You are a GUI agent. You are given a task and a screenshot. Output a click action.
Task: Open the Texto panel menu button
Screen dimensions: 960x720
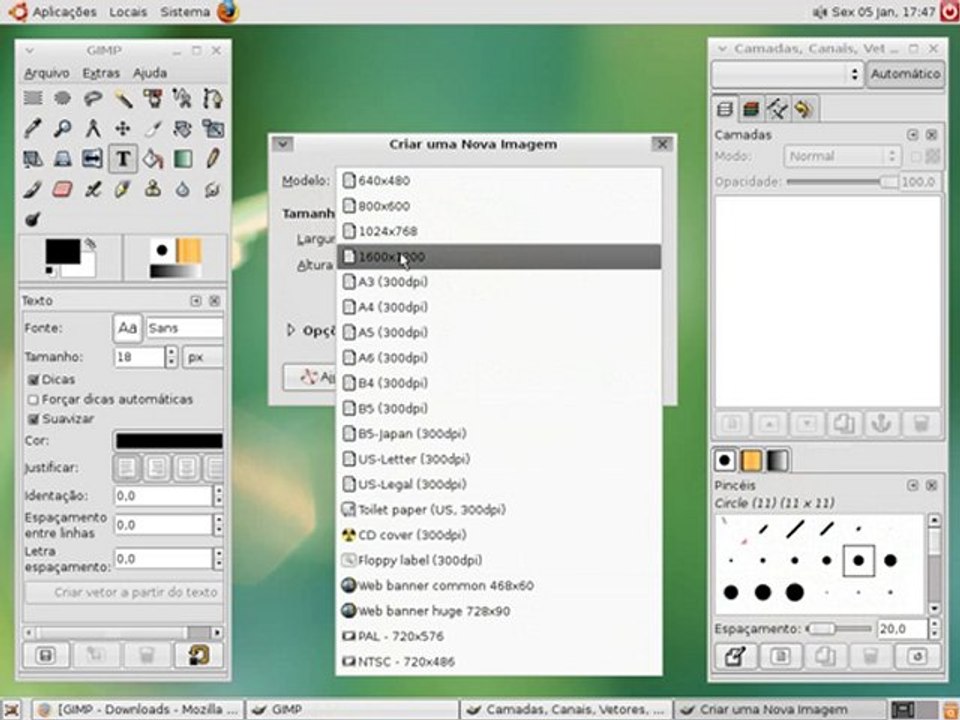(x=196, y=301)
